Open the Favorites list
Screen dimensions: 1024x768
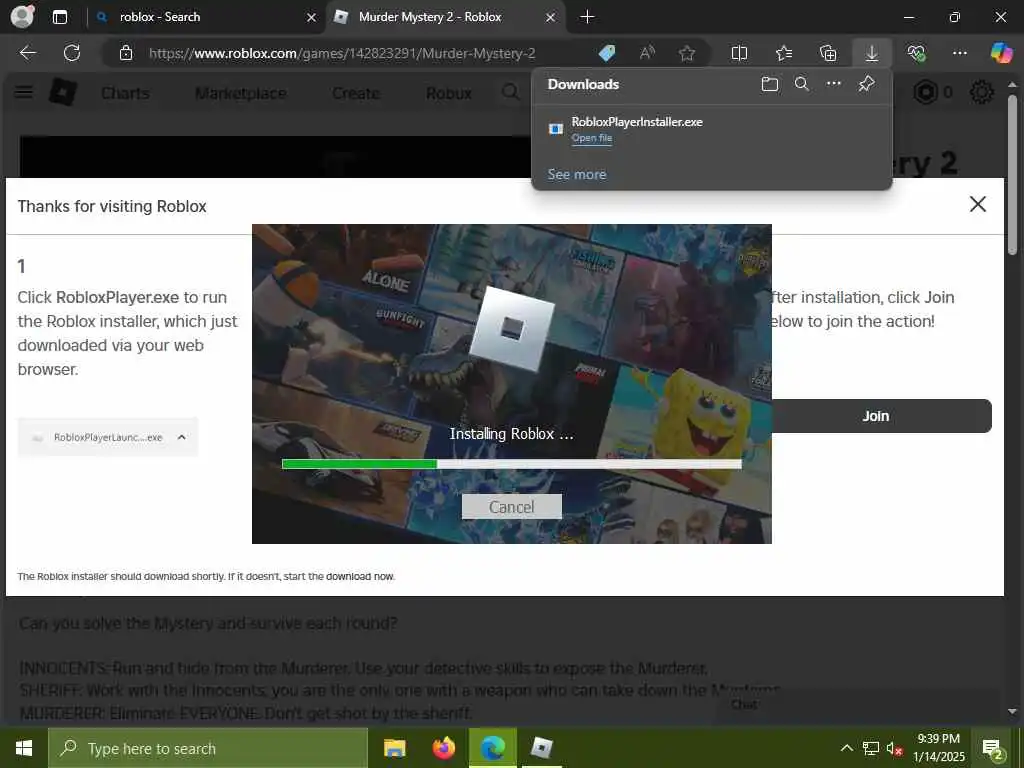pos(784,53)
